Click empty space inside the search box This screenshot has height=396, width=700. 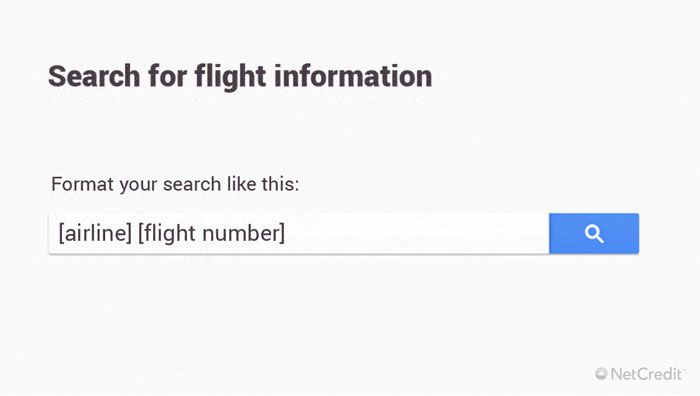pyautogui.click(x=415, y=233)
